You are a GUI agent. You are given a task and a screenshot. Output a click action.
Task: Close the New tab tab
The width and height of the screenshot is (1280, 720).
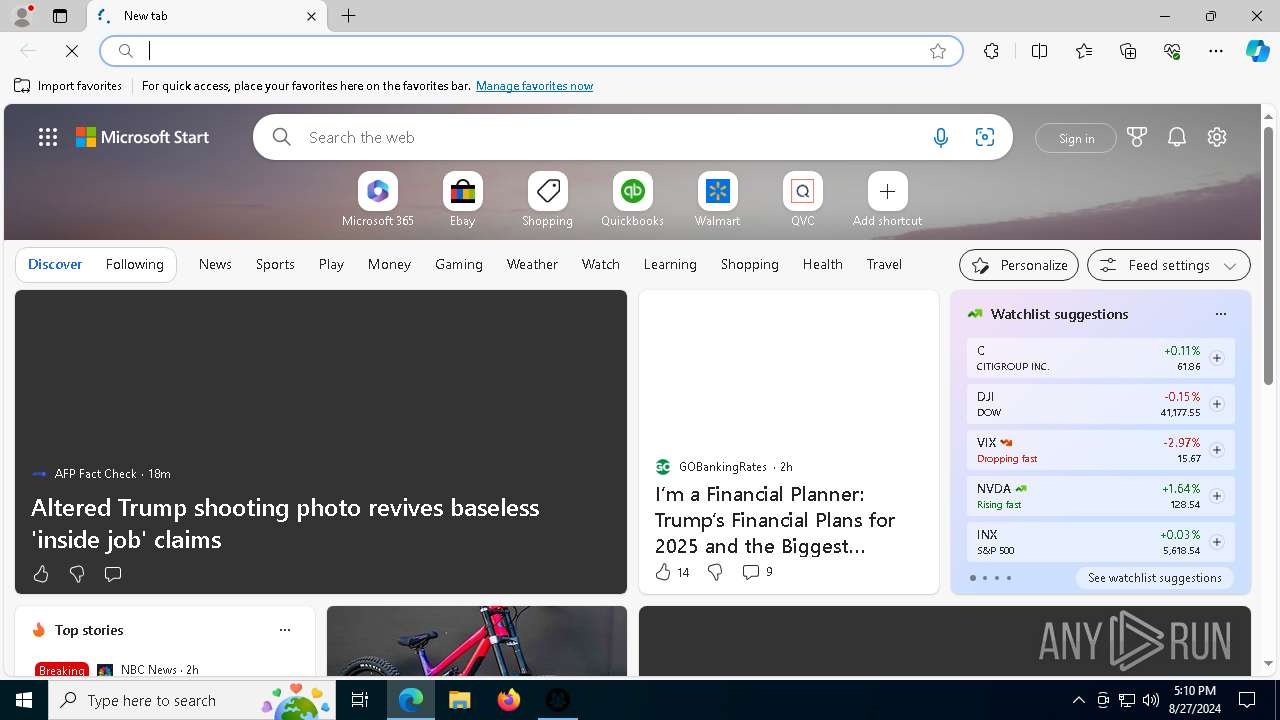click(x=311, y=16)
